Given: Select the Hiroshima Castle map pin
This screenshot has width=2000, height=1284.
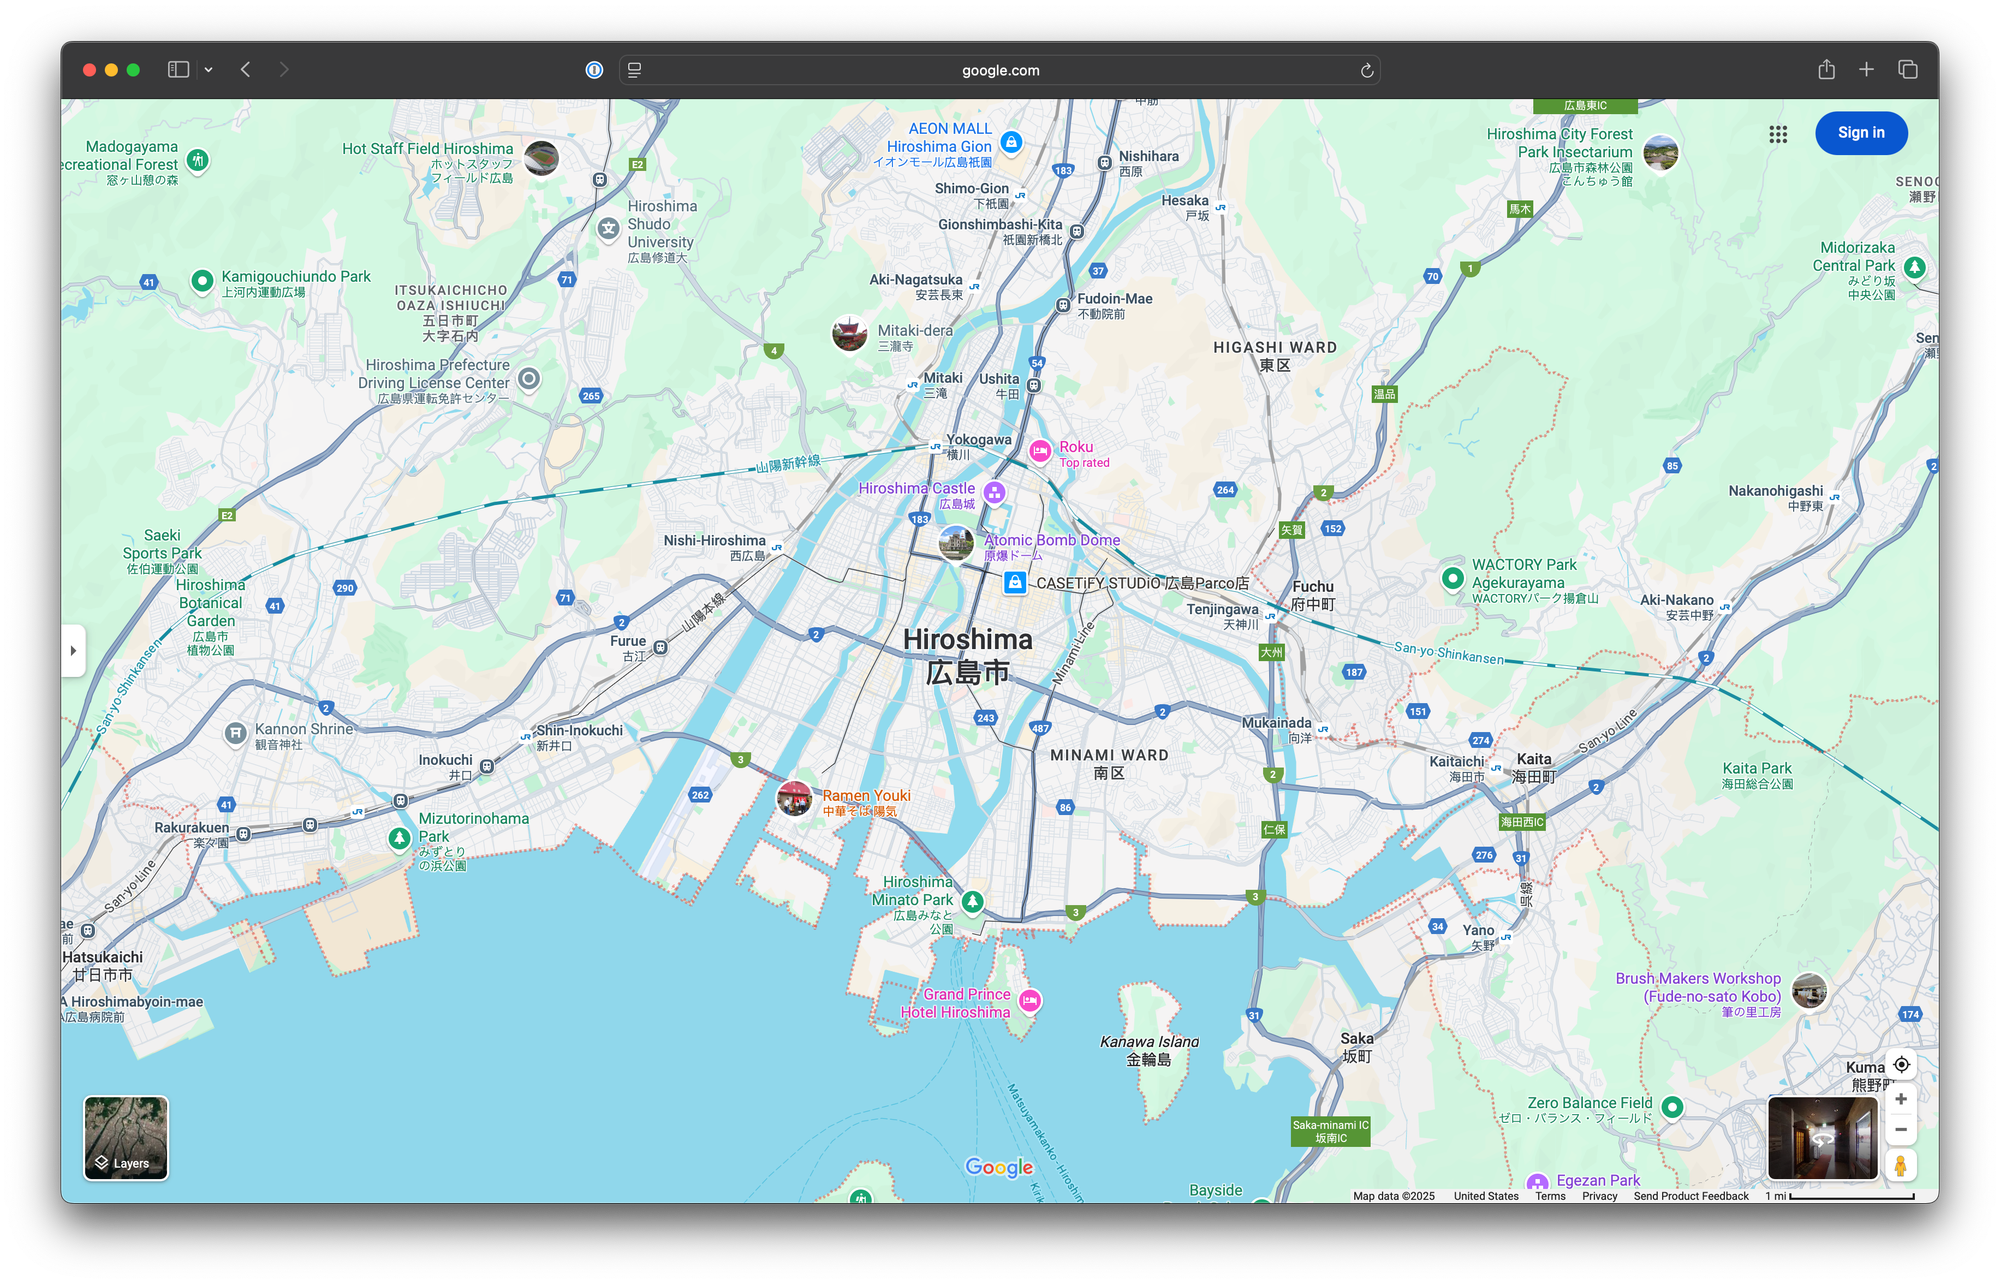Looking at the screenshot, I should pos(994,492).
